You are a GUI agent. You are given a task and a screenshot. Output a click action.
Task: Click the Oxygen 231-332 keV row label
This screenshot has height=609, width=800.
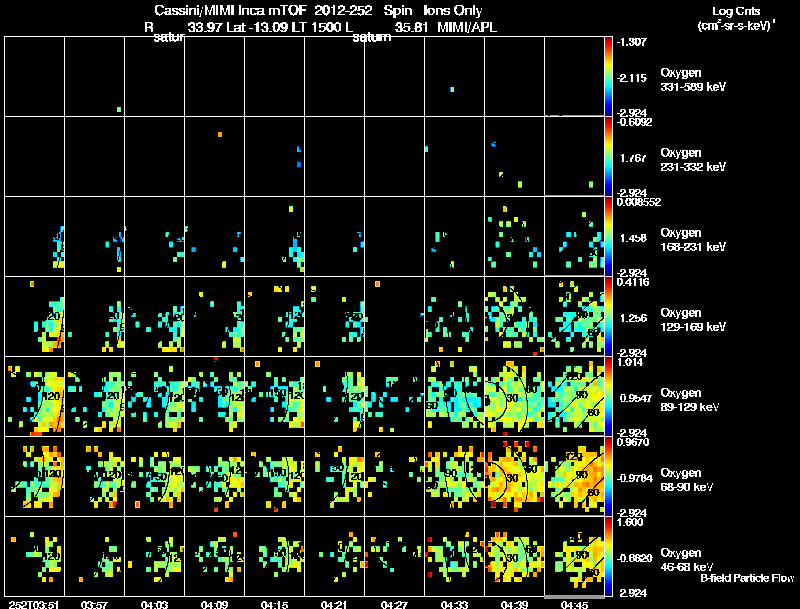(693, 160)
